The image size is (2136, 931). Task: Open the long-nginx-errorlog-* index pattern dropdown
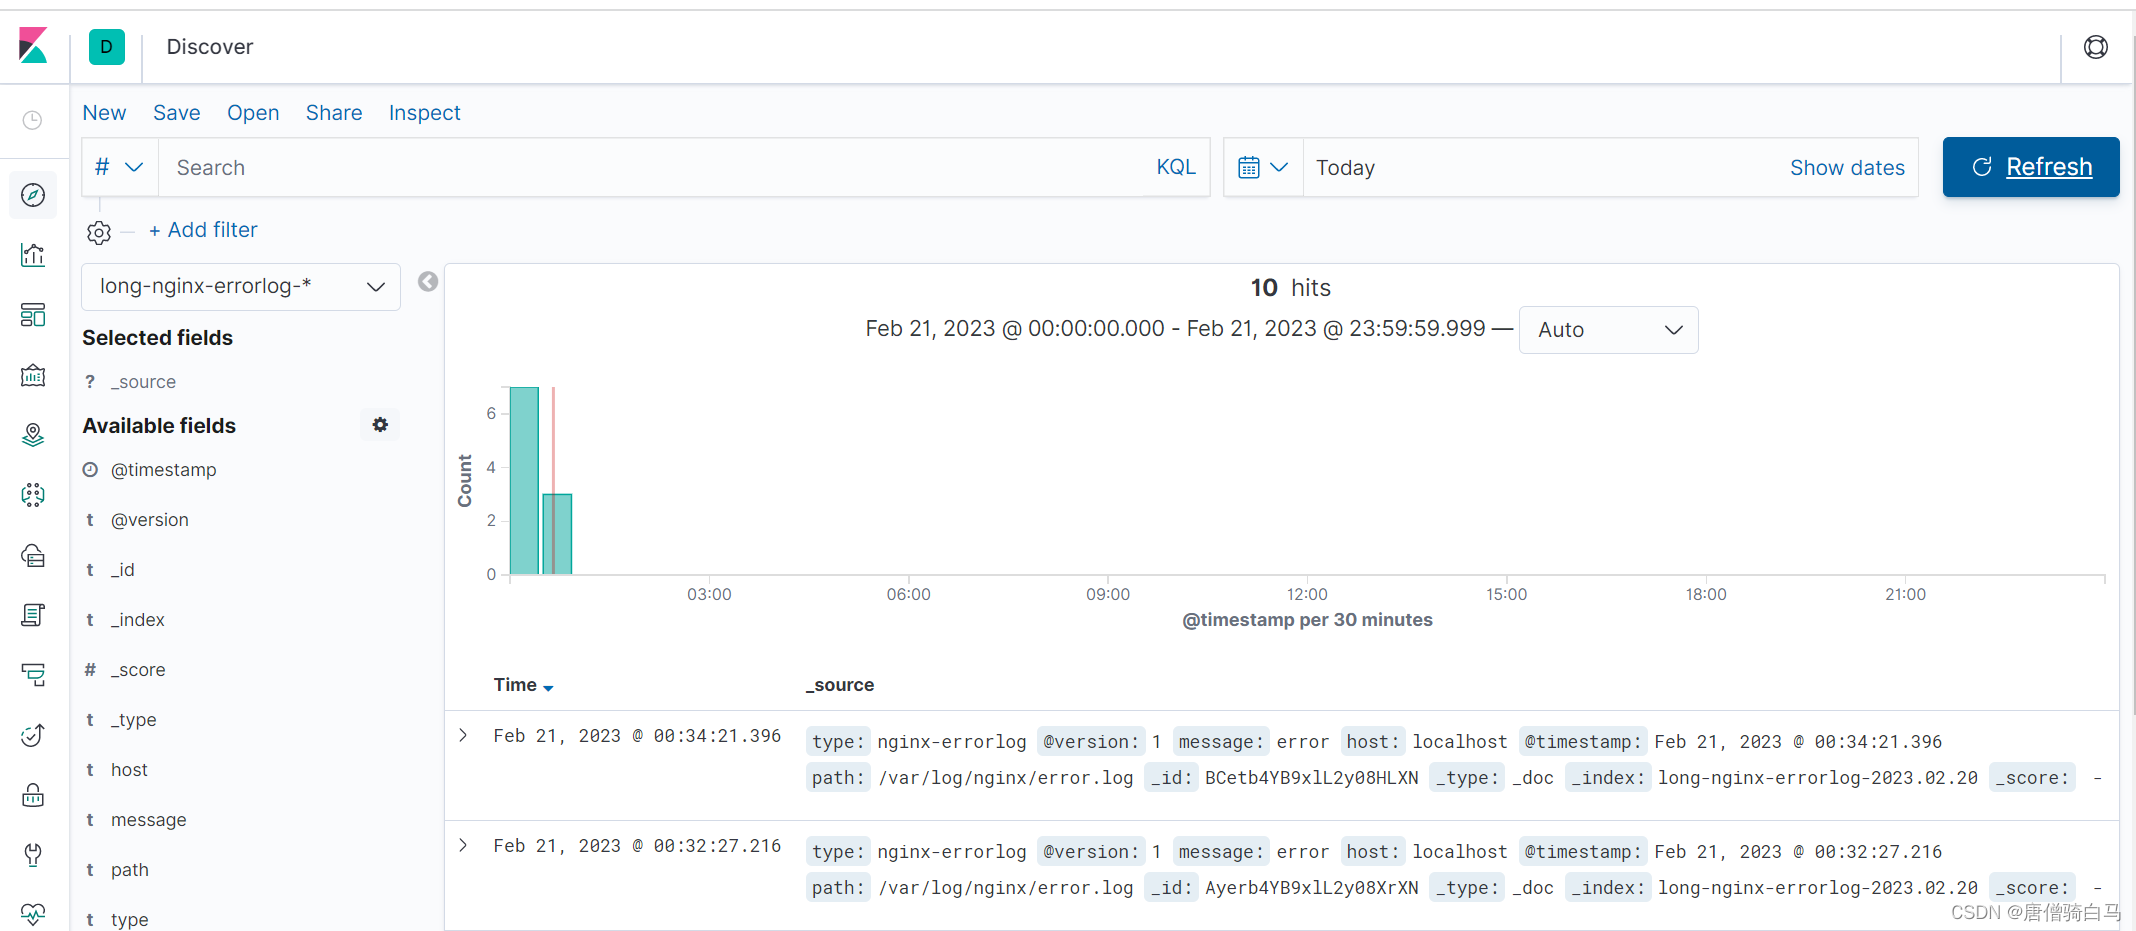(x=240, y=287)
